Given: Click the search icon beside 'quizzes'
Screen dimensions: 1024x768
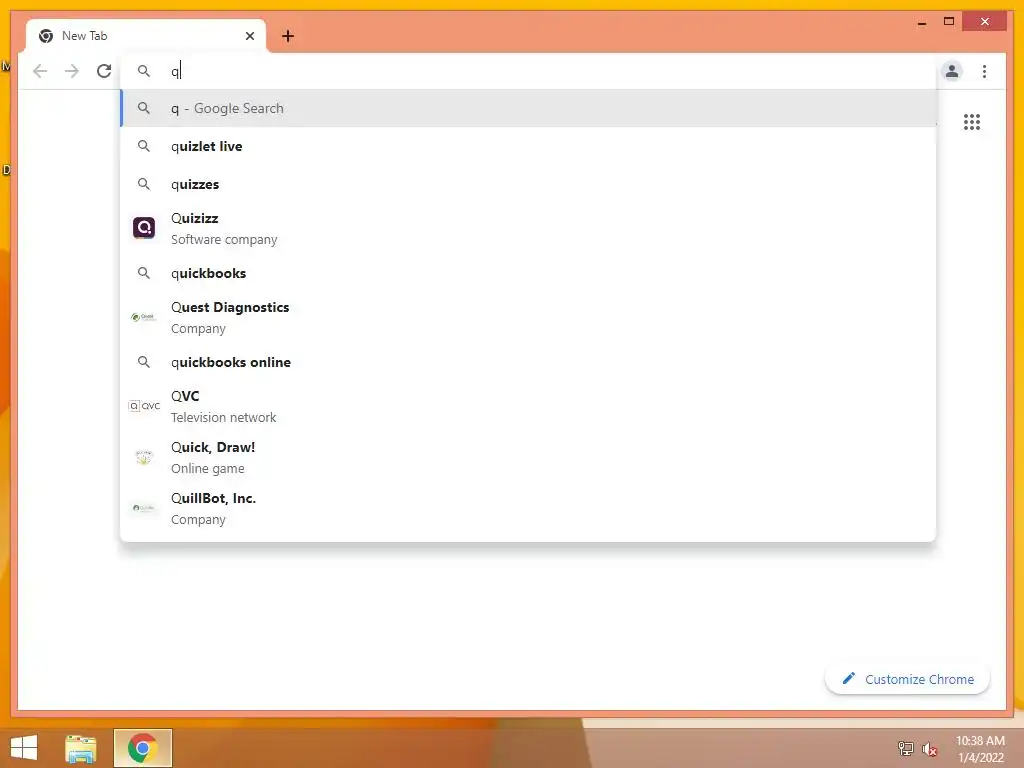Looking at the screenshot, I should tap(144, 184).
